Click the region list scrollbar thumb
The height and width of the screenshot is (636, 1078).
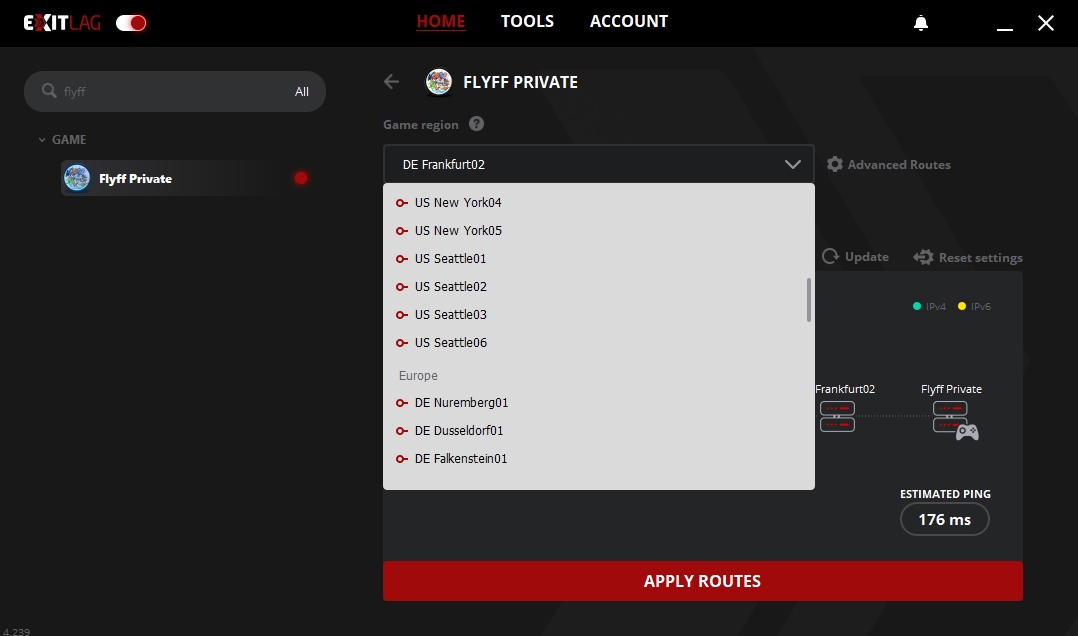tap(808, 300)
